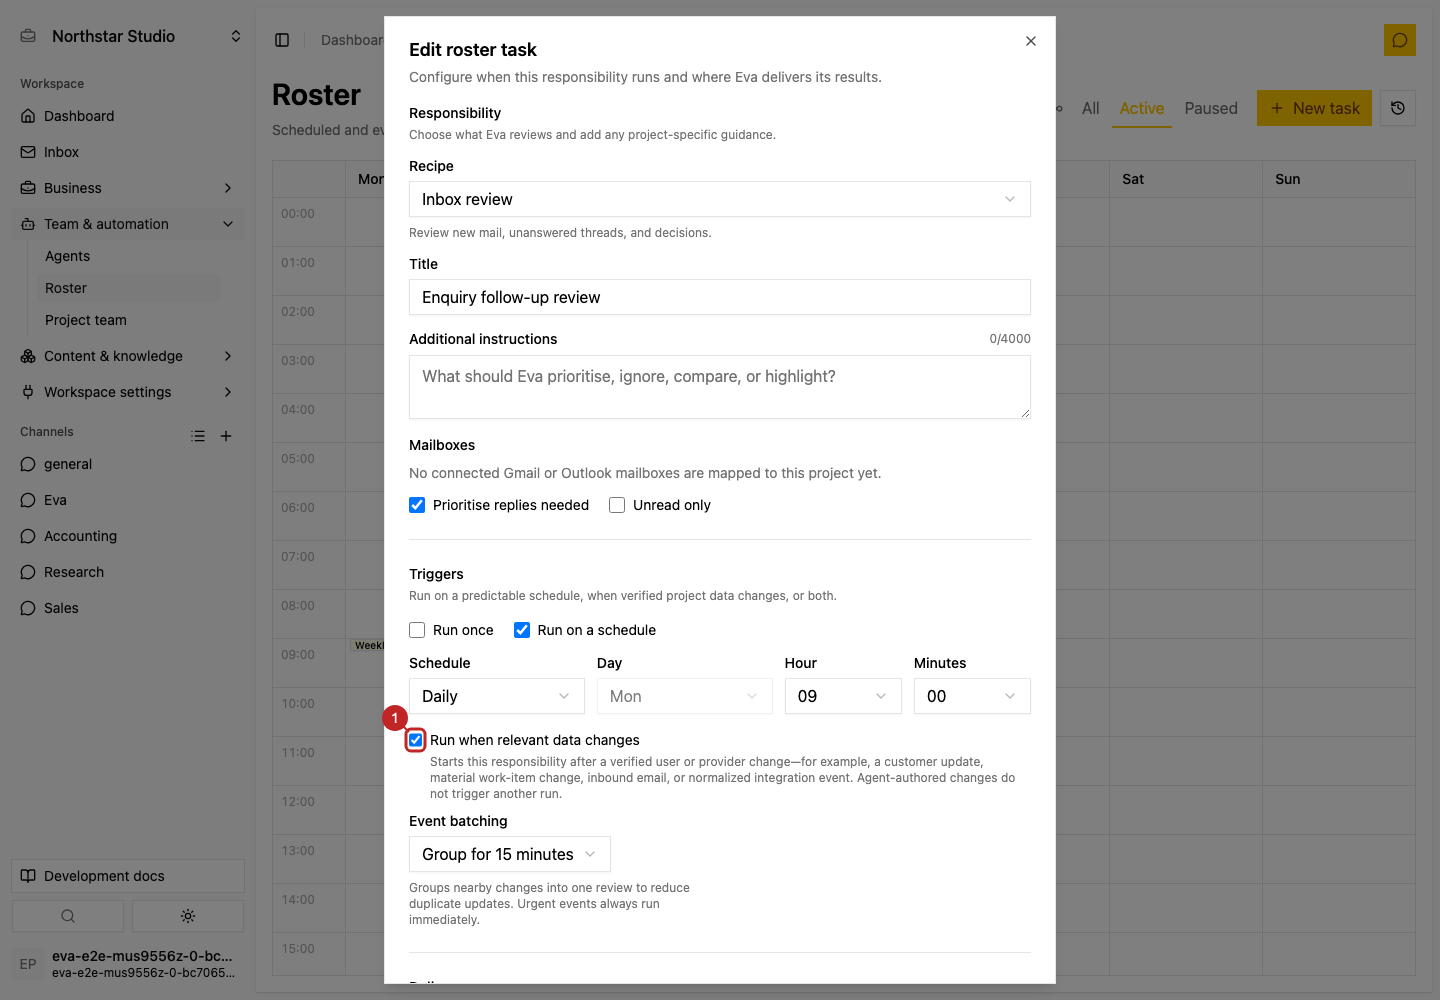The height and width of the screenshot is (1000, 1440).
Task: Disable Run when relevant data changes
Action: pos(416,740)
